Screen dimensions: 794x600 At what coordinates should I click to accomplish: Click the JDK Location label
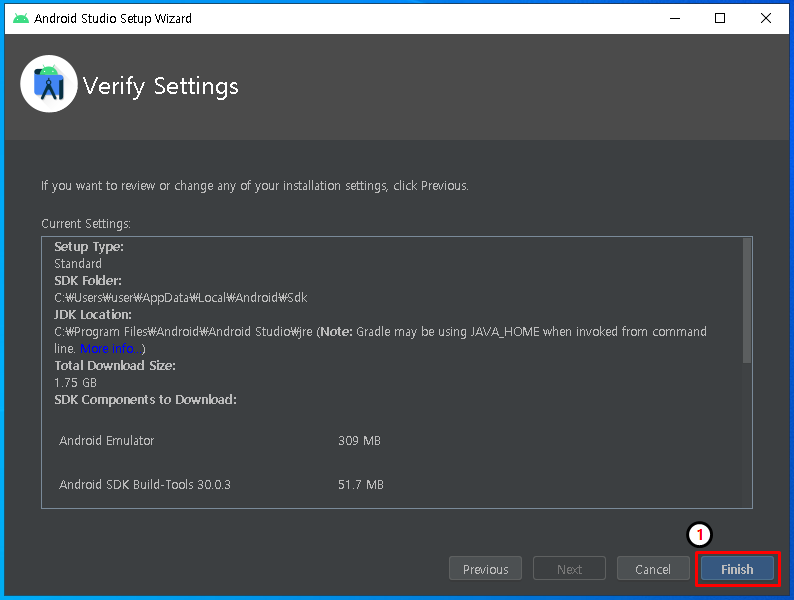[x=93, y=314]
